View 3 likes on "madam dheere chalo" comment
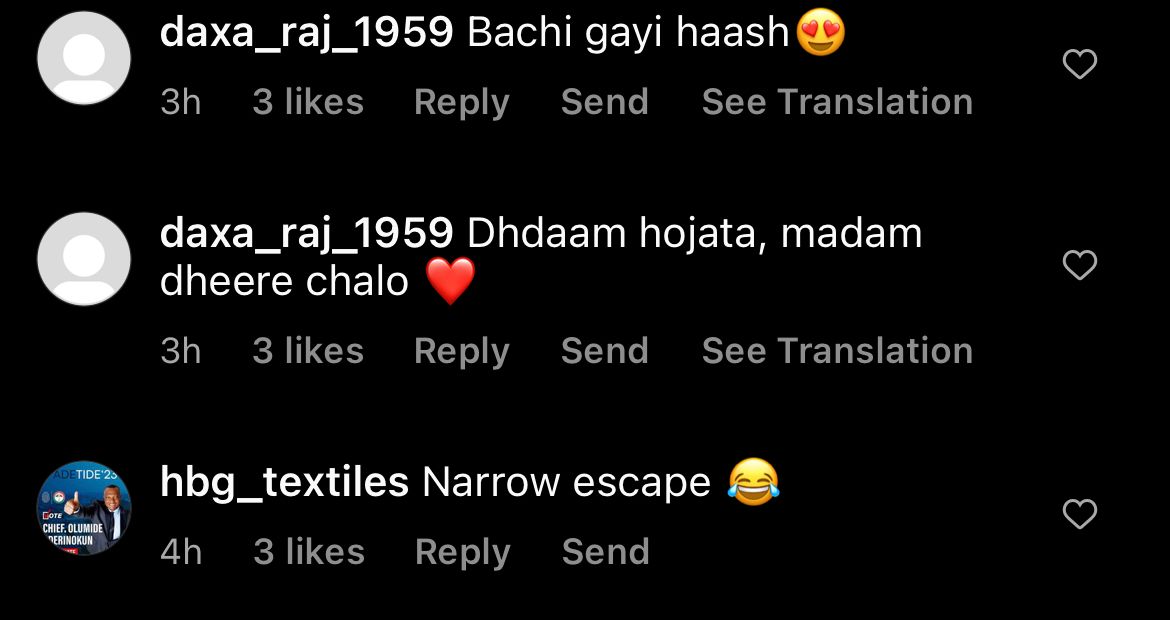 point(308,351)
